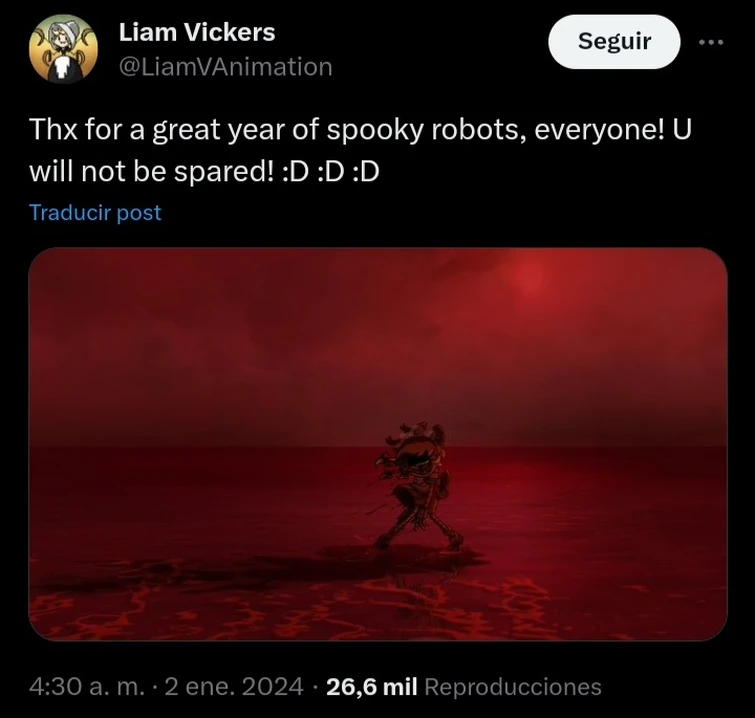
Task: Click the 26,6 mil view count
Action: (372, 686)
